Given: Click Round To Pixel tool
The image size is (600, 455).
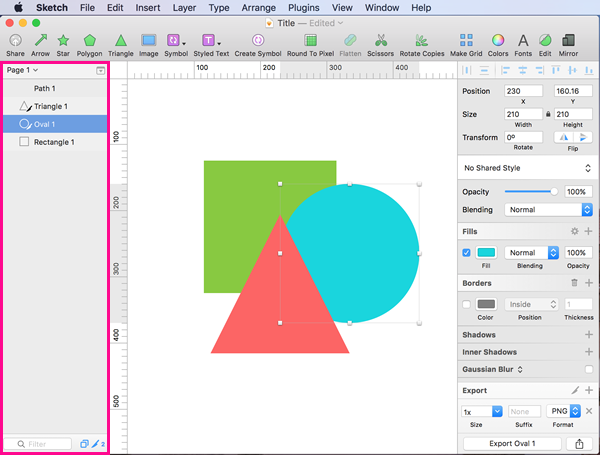Looking at the screenshot, I should point(310,45).
